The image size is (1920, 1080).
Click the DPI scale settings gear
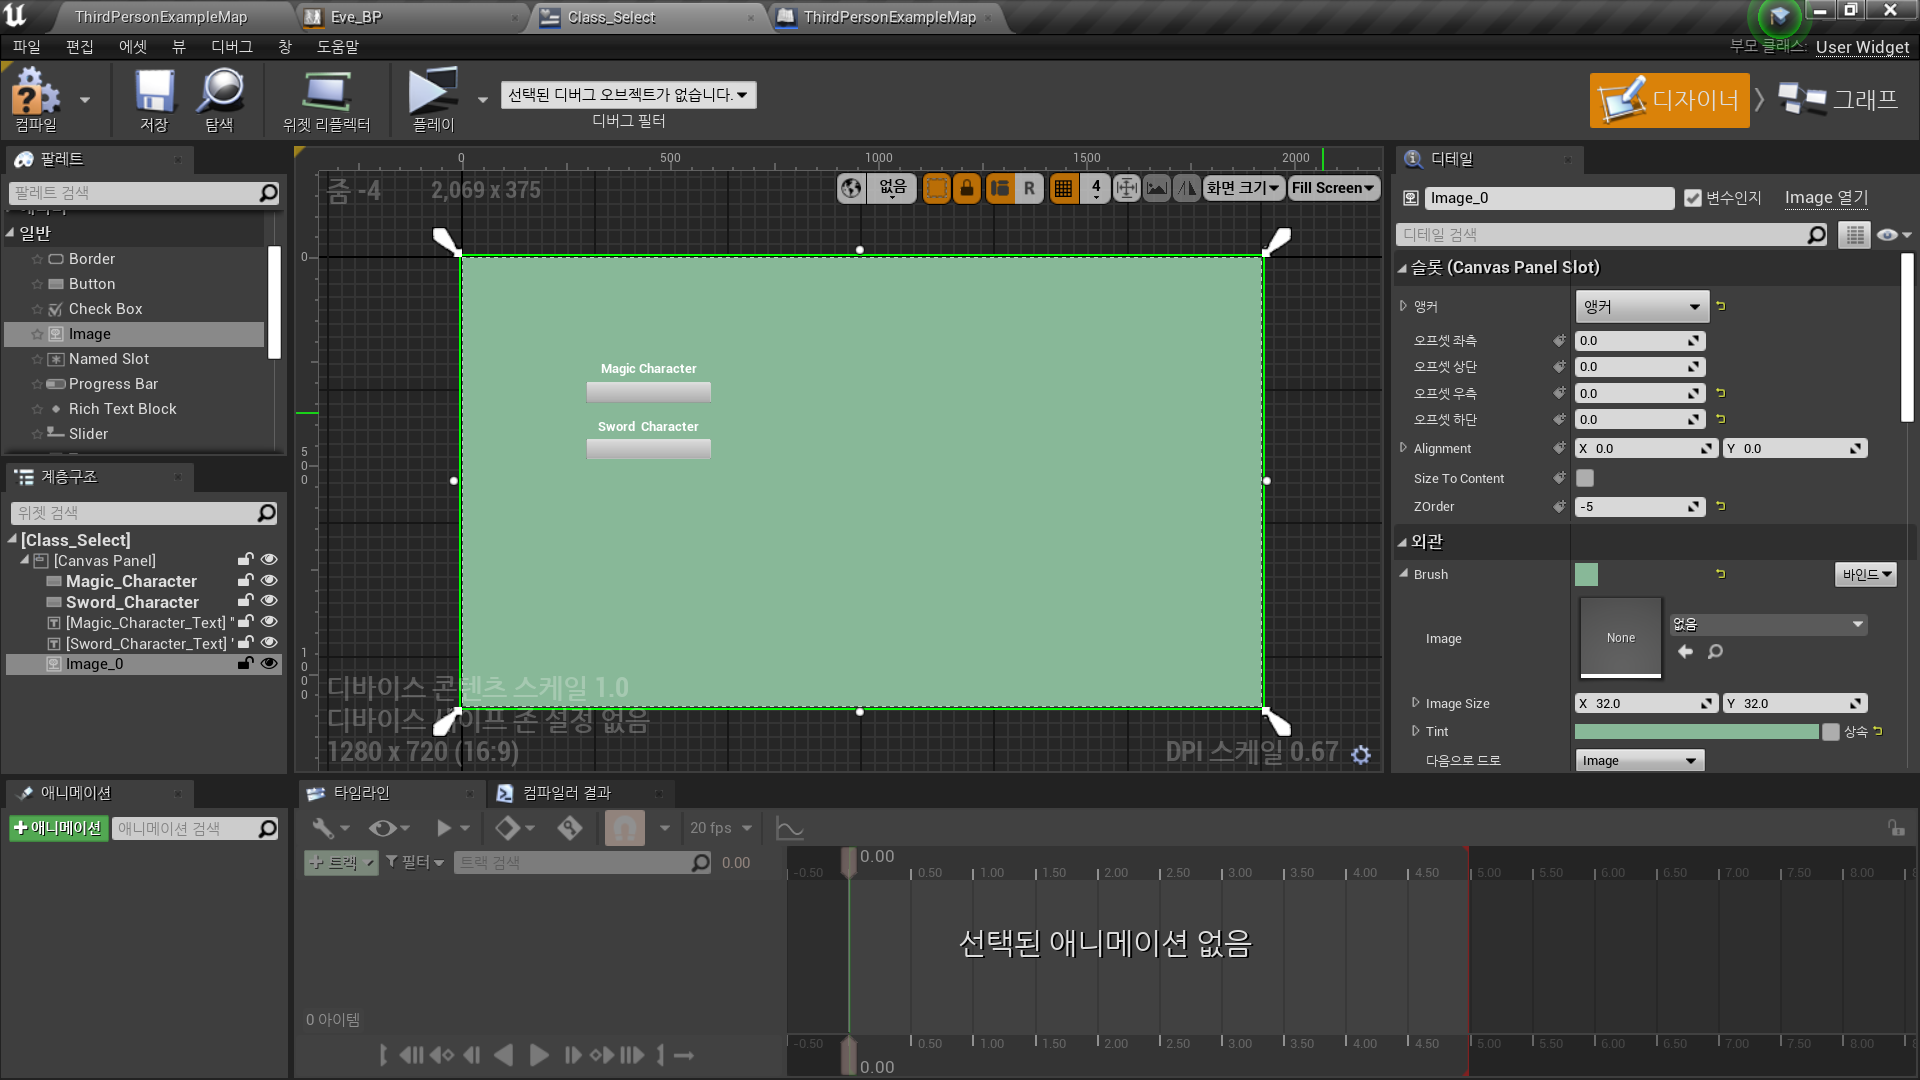(x=1361, y=755)
